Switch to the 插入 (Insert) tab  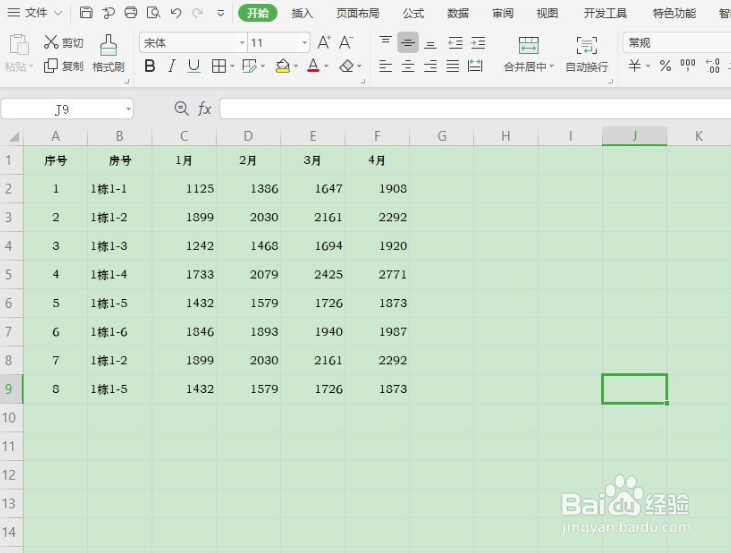[x=302, y=13]
